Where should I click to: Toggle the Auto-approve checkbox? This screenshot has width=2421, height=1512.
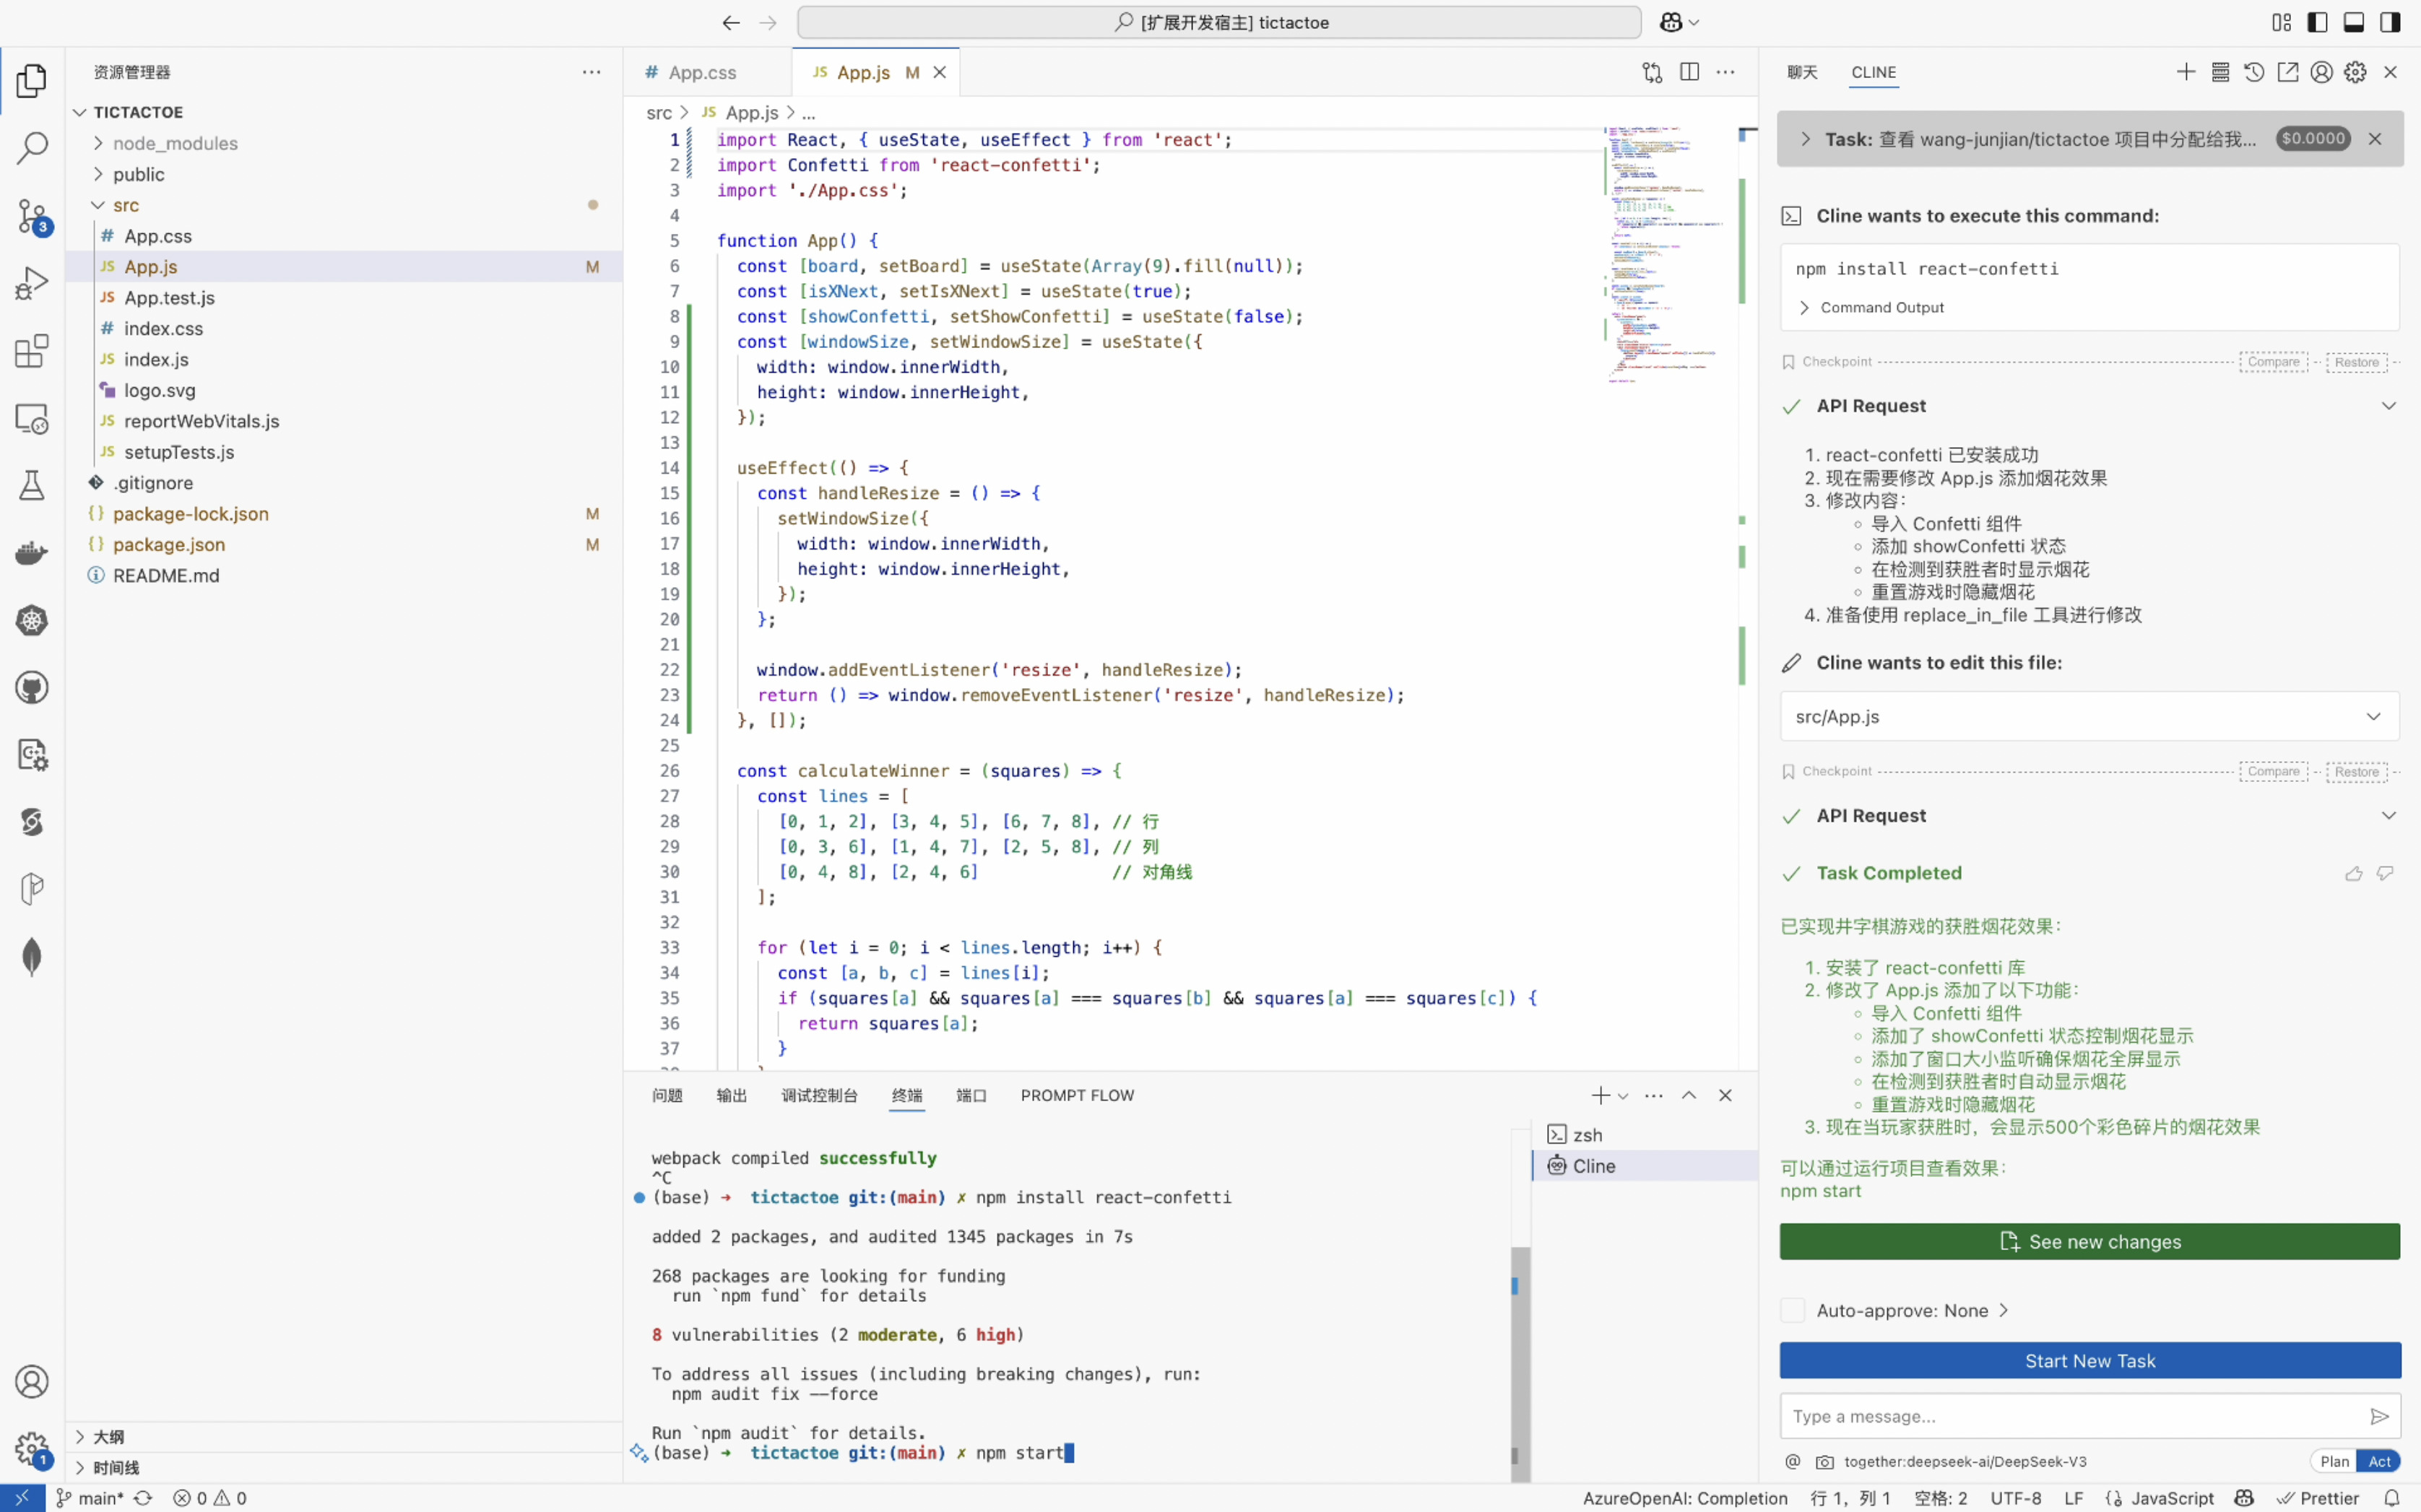[1793, 1310]
